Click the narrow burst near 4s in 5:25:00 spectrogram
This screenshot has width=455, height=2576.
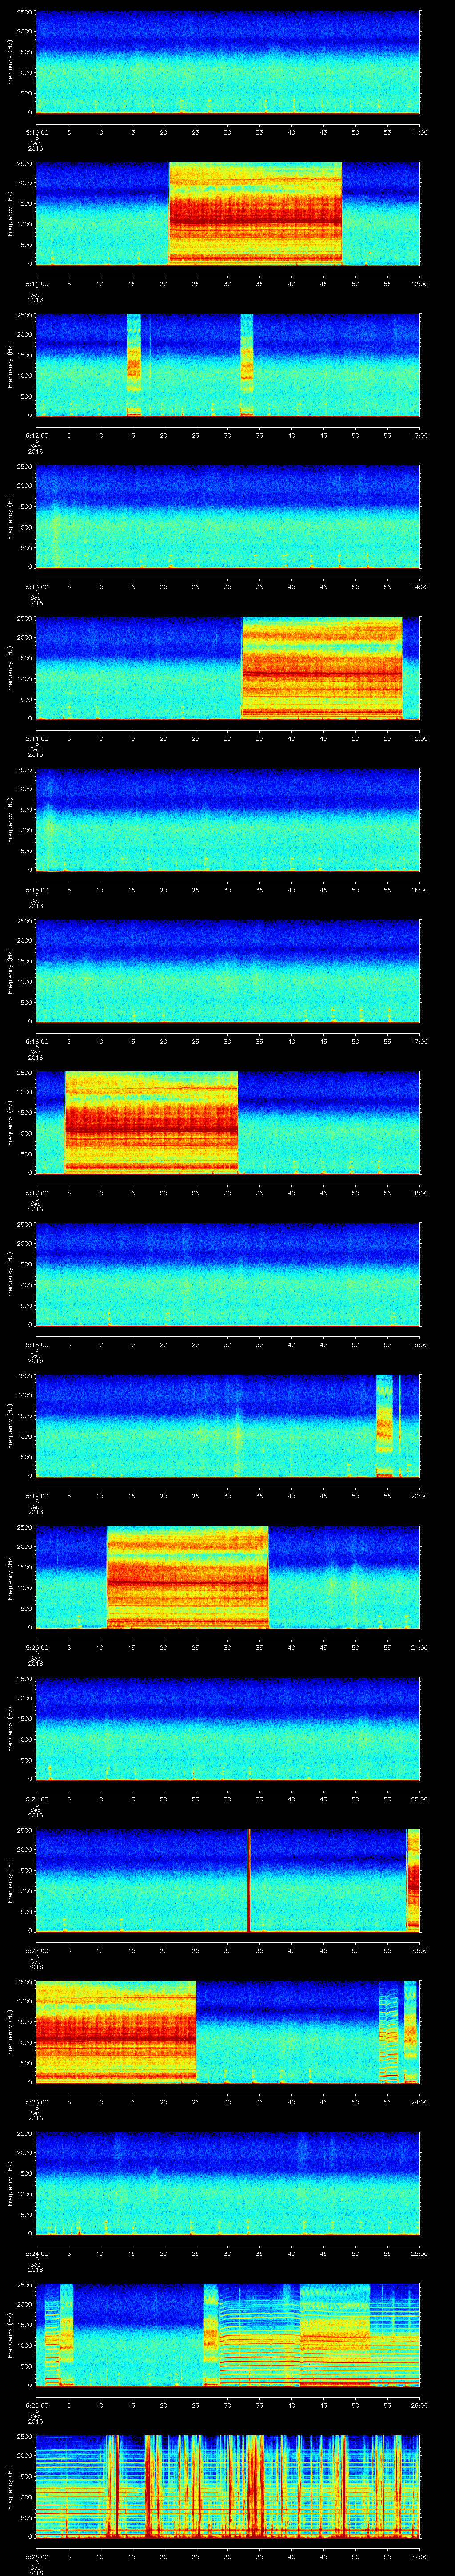[x=66, y=2334]
